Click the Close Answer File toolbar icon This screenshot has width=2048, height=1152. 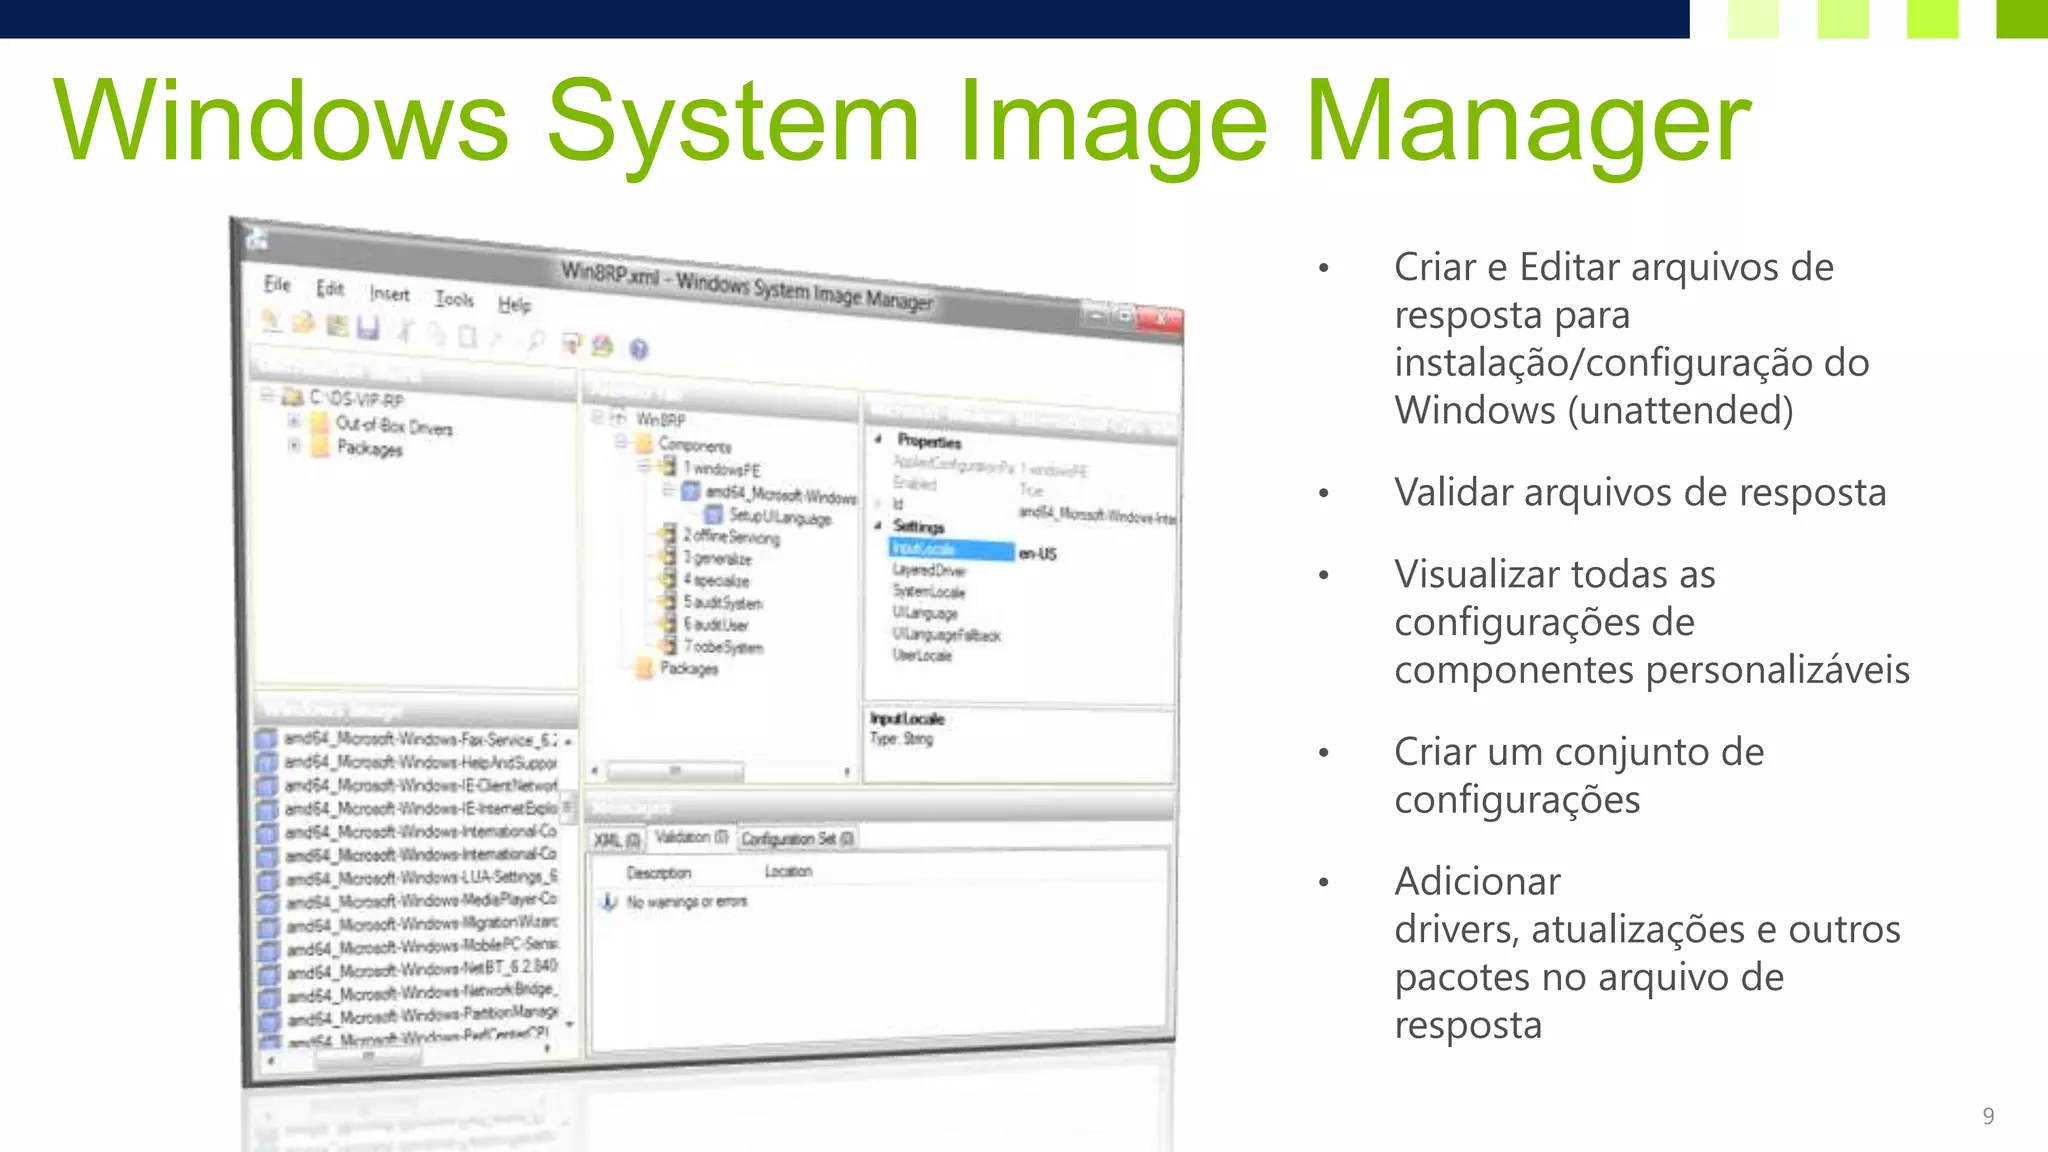tap(337, 325)
